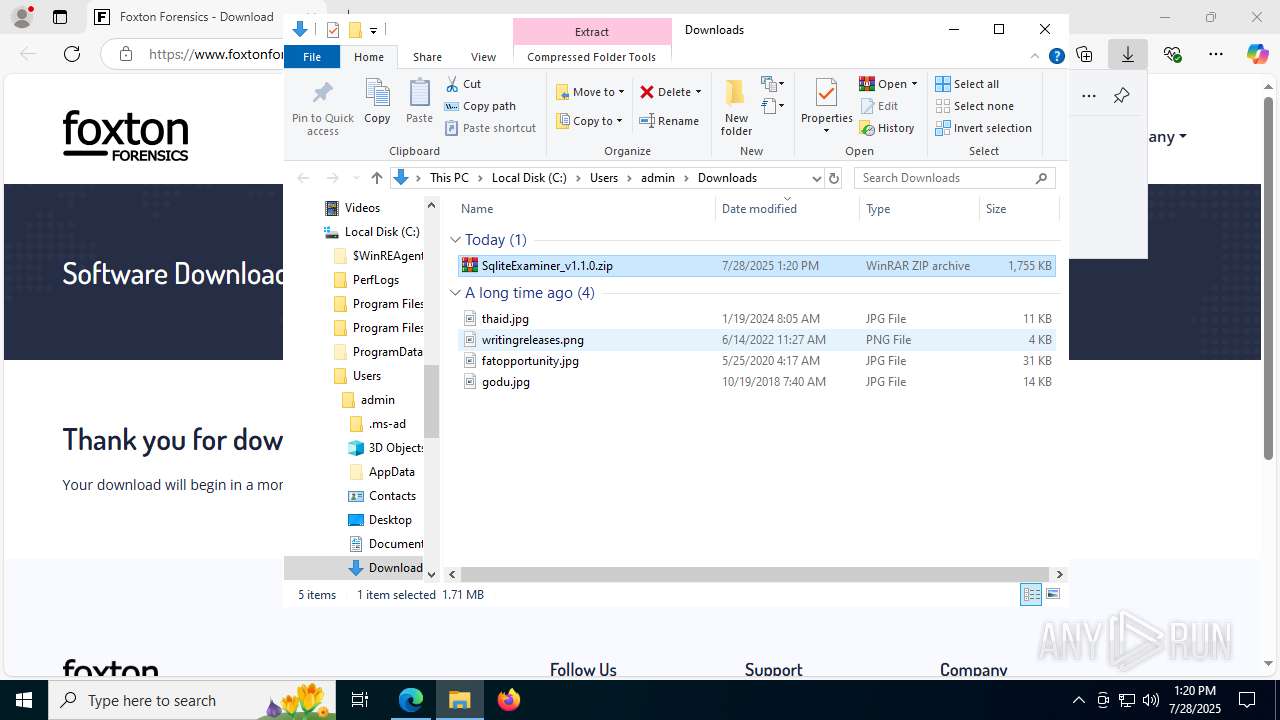Open Task View on taskbar
The height and width of the screenshot is (720, 1280).
click(360, 700)
